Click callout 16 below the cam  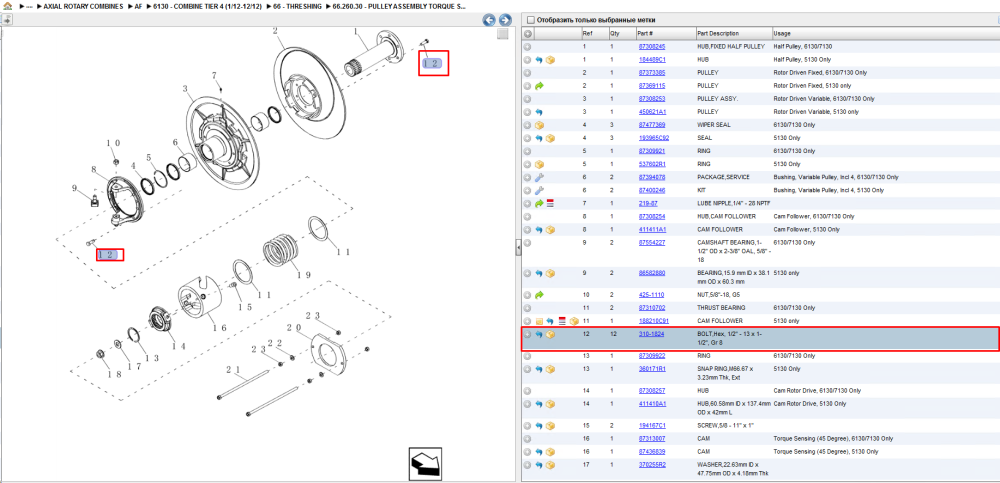pyautogui.click(x=219, y=328)
